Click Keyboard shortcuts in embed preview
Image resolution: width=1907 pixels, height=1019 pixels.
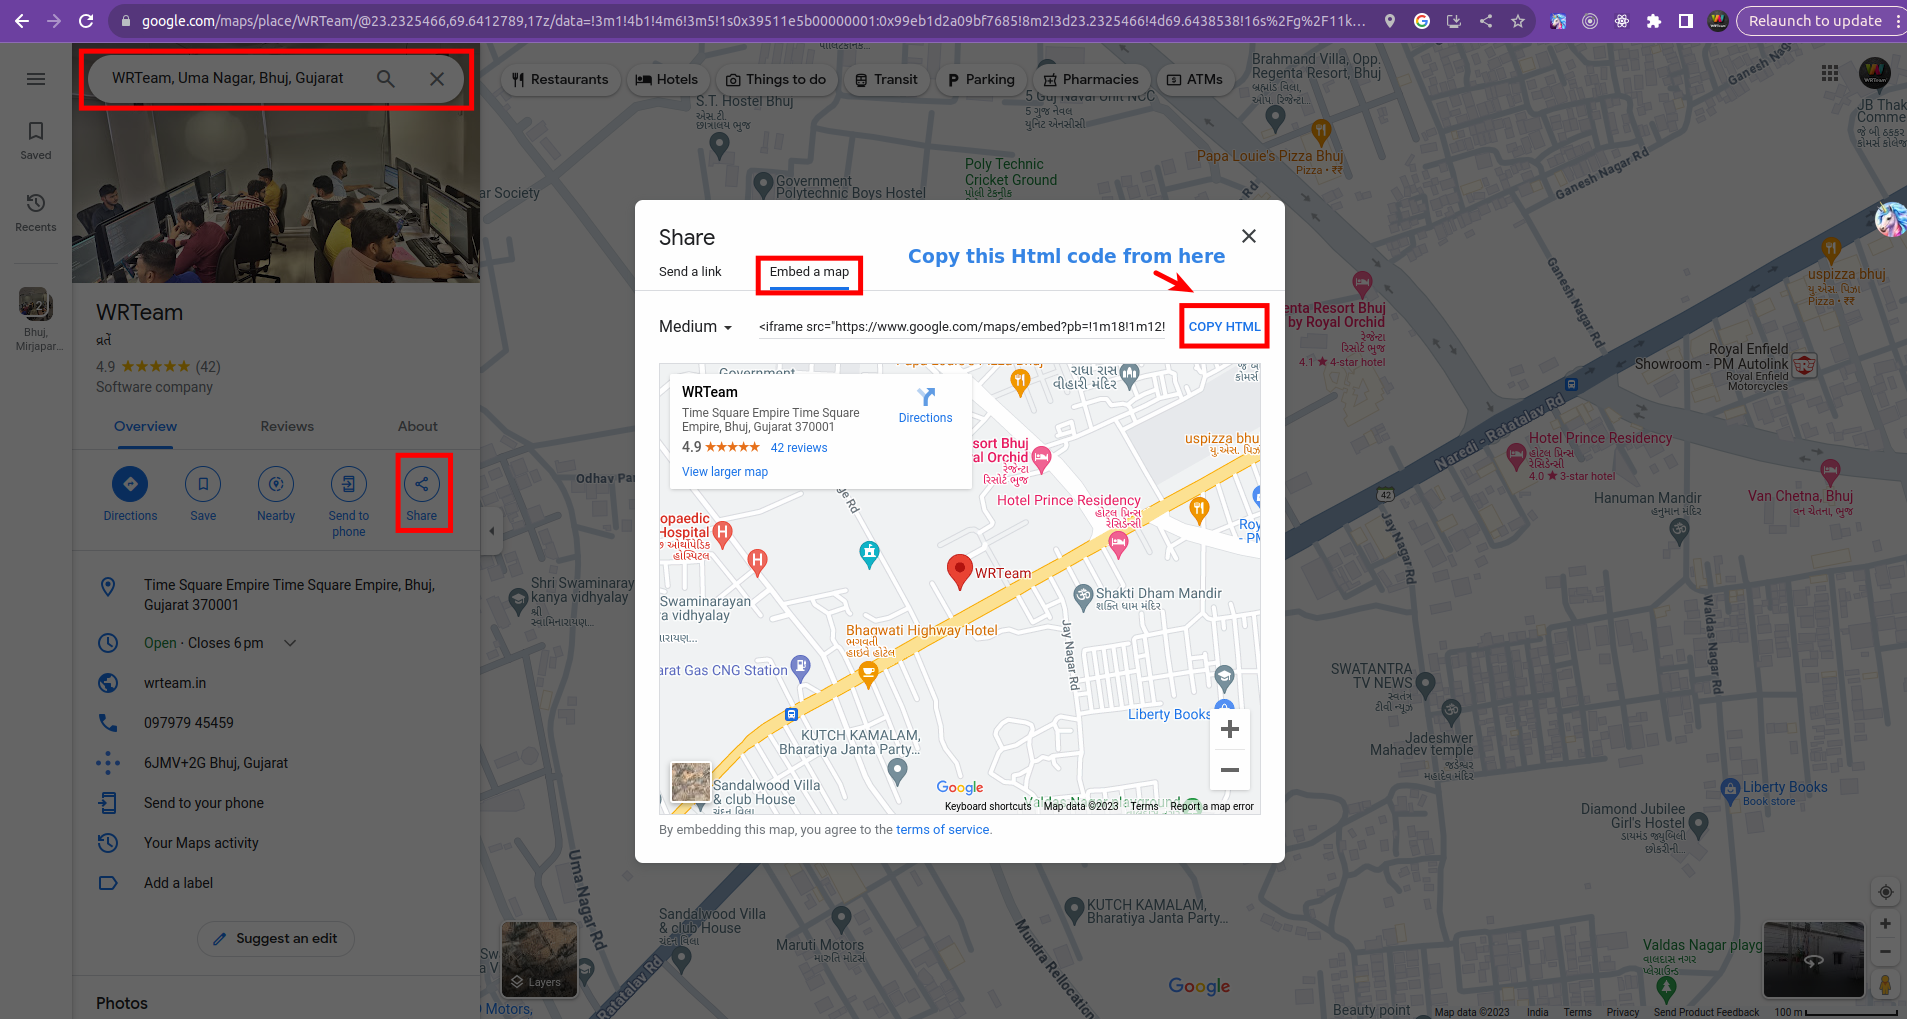[988, 806]
